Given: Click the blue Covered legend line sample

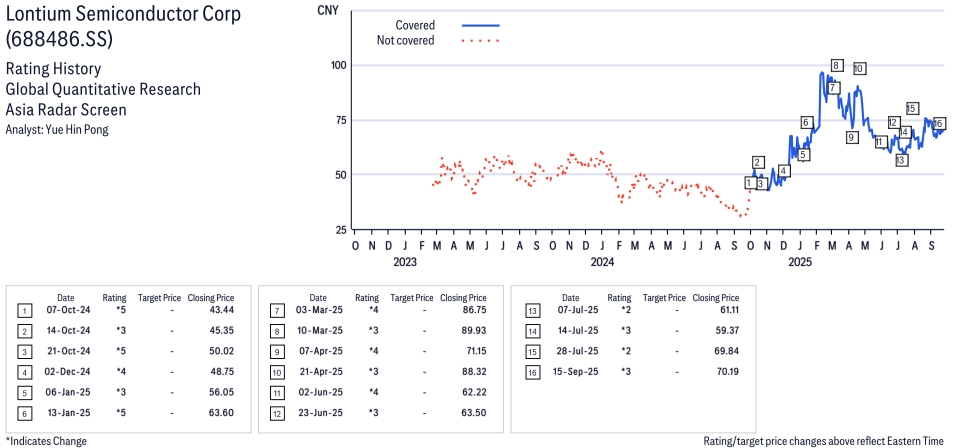Looking at the screenshot, I should pyautogui.click(x=481, y=26).
